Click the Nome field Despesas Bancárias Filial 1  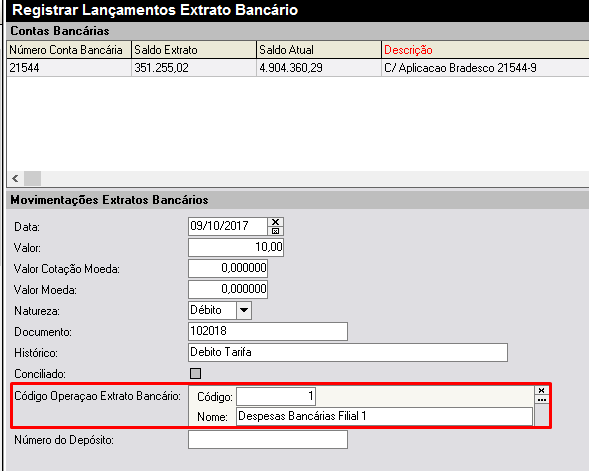[384, 417]
